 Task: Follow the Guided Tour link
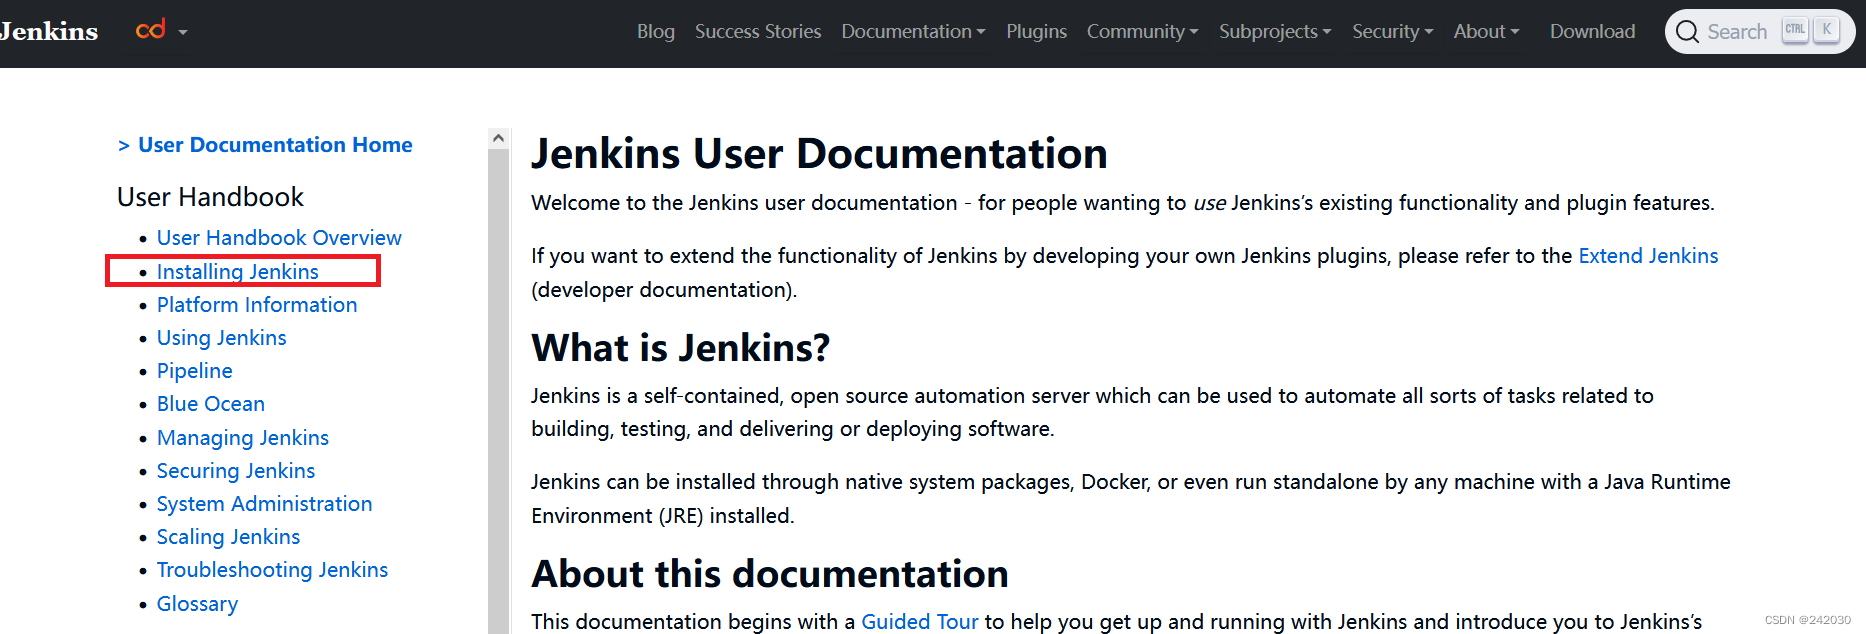920,622
